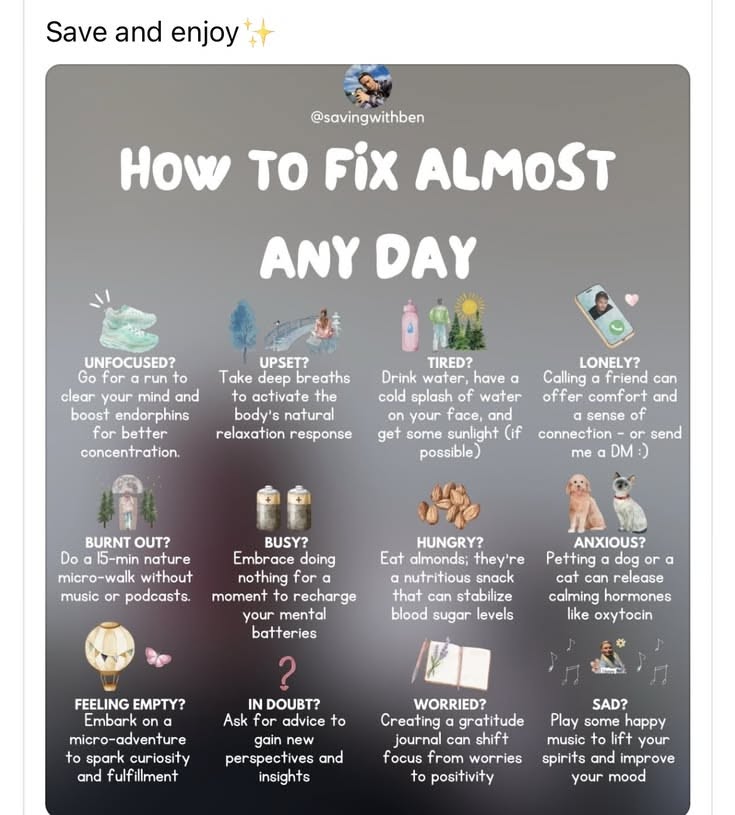Open the @savingwithben handle
The height and width of the screenshot is (815, 735).
pos(368,117)
